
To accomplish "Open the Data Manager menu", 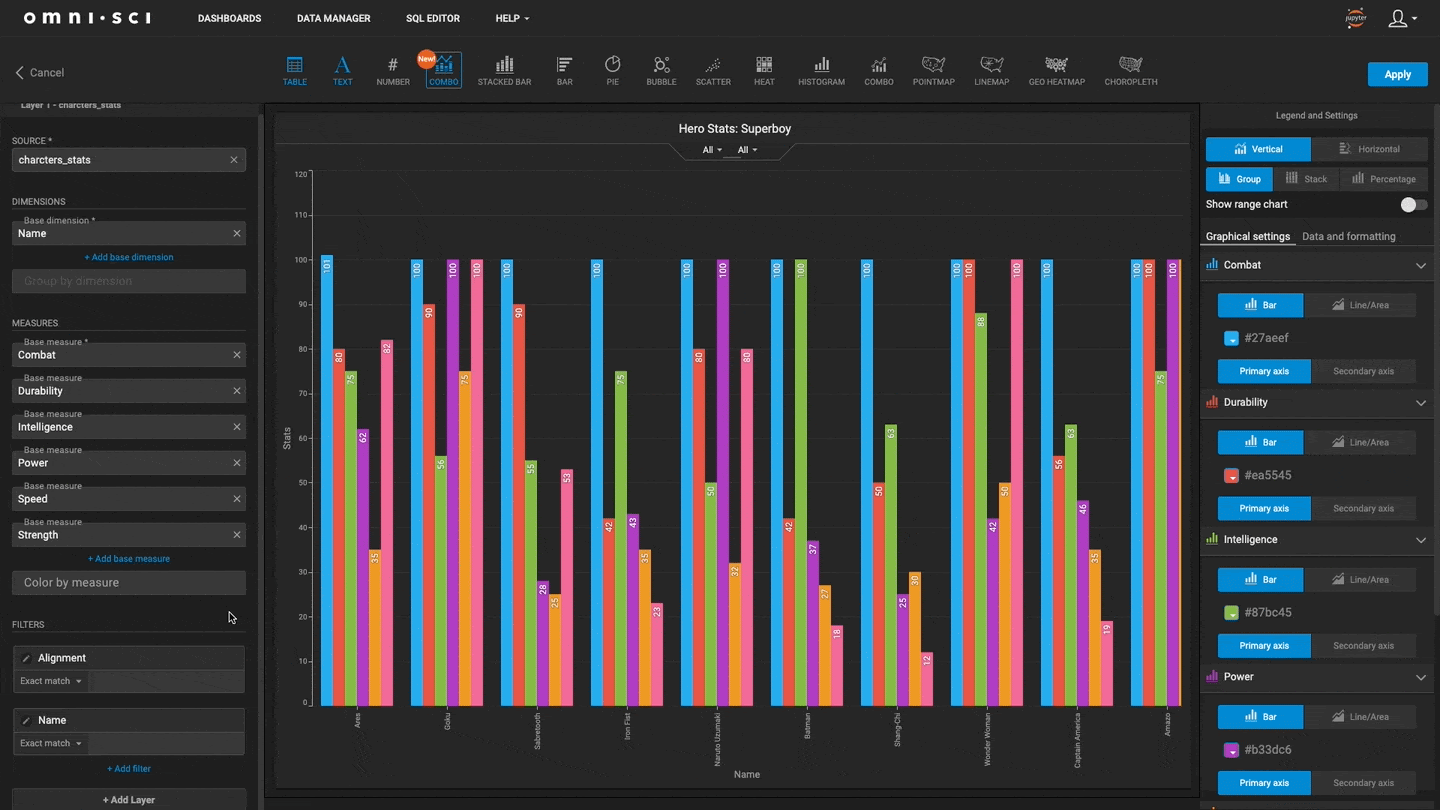I will tap(333, 18).
